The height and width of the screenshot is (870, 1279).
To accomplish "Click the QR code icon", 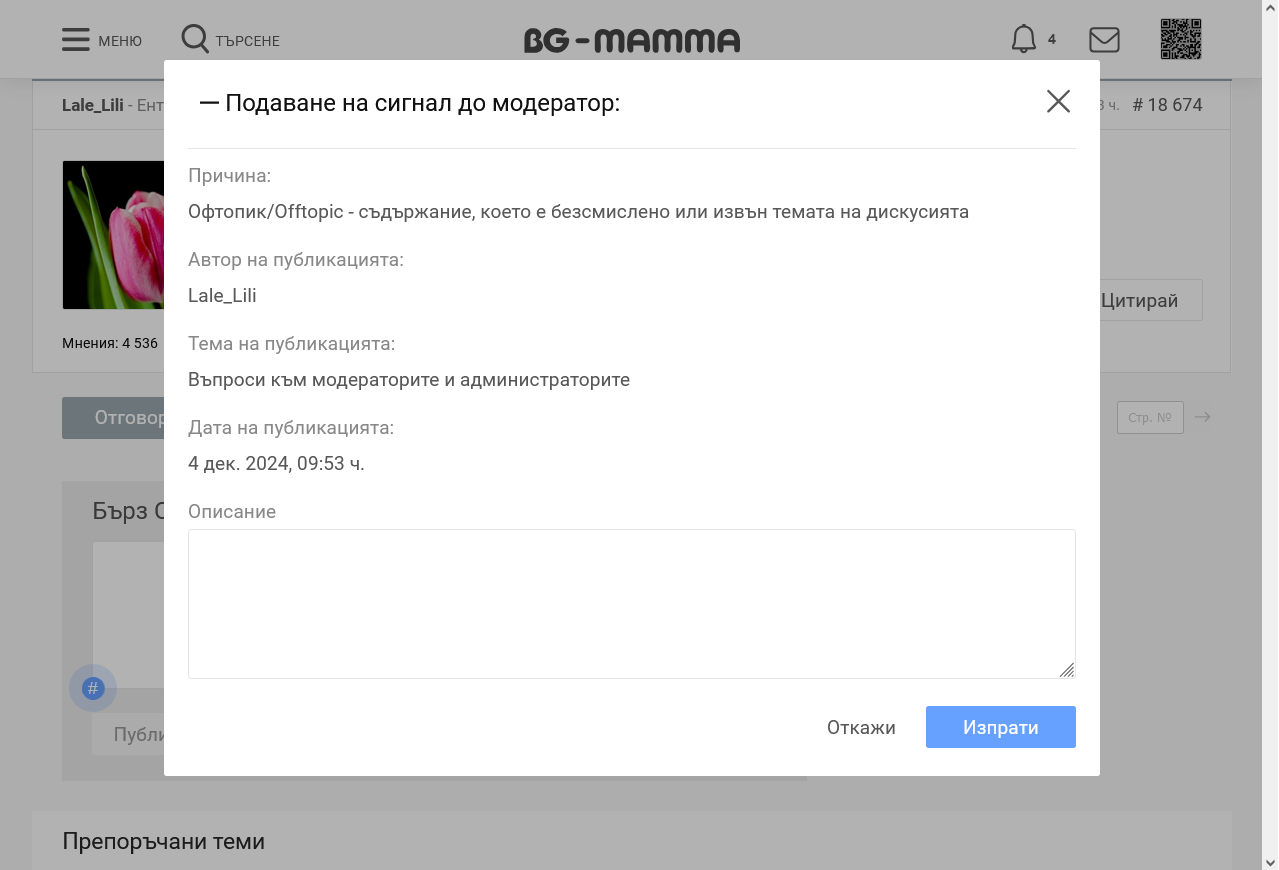I will tap(1180, 40).
